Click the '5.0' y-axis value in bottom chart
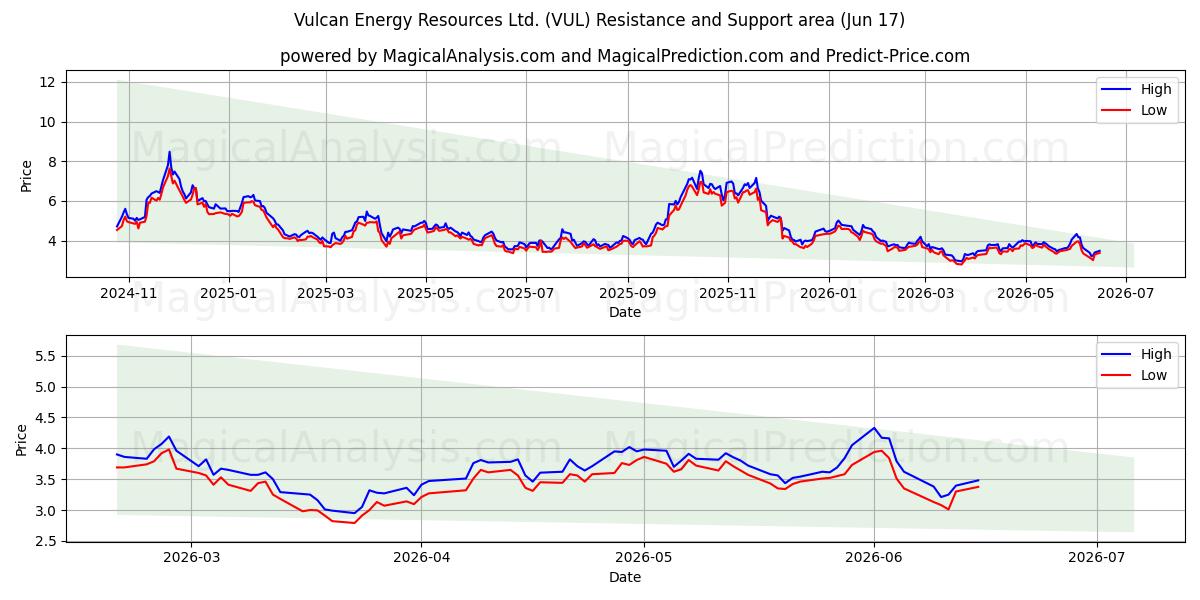This screenshot has height=600, width=1200. [x=48, y=387]
